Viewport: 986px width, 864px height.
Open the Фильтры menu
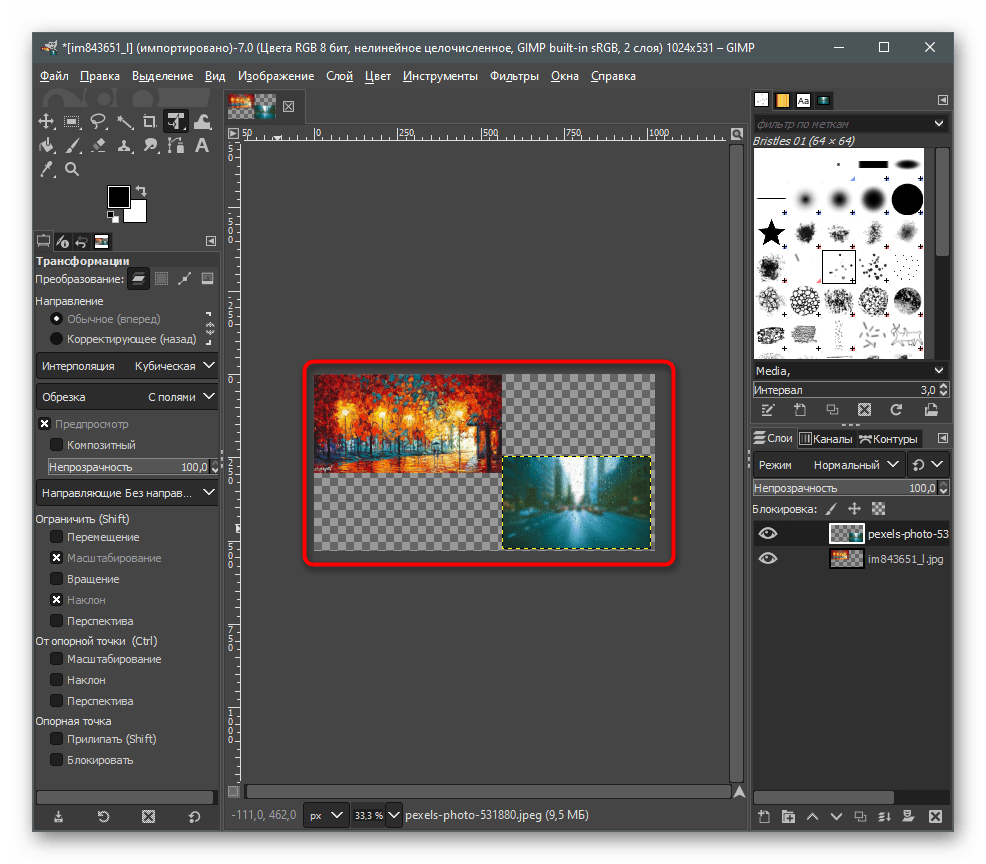pos(514,75)
